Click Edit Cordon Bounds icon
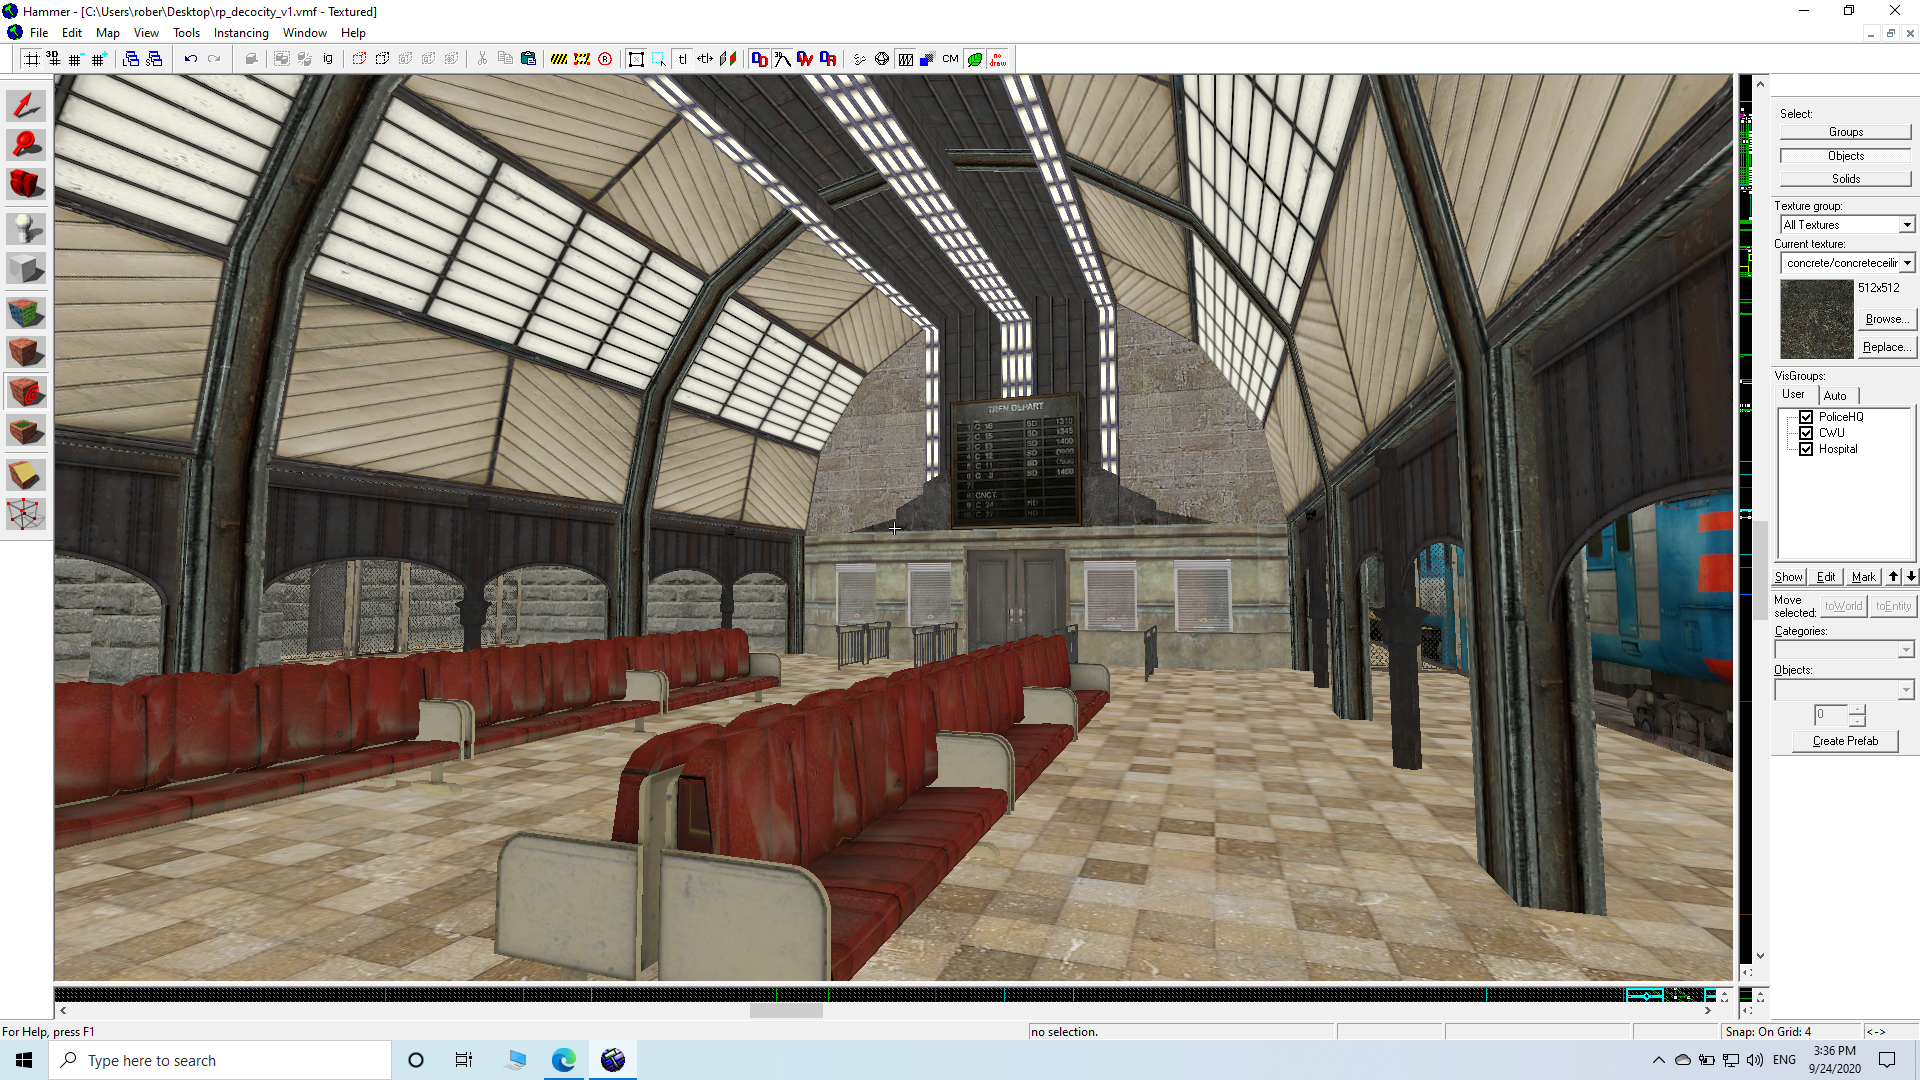 tap(582, 59)
